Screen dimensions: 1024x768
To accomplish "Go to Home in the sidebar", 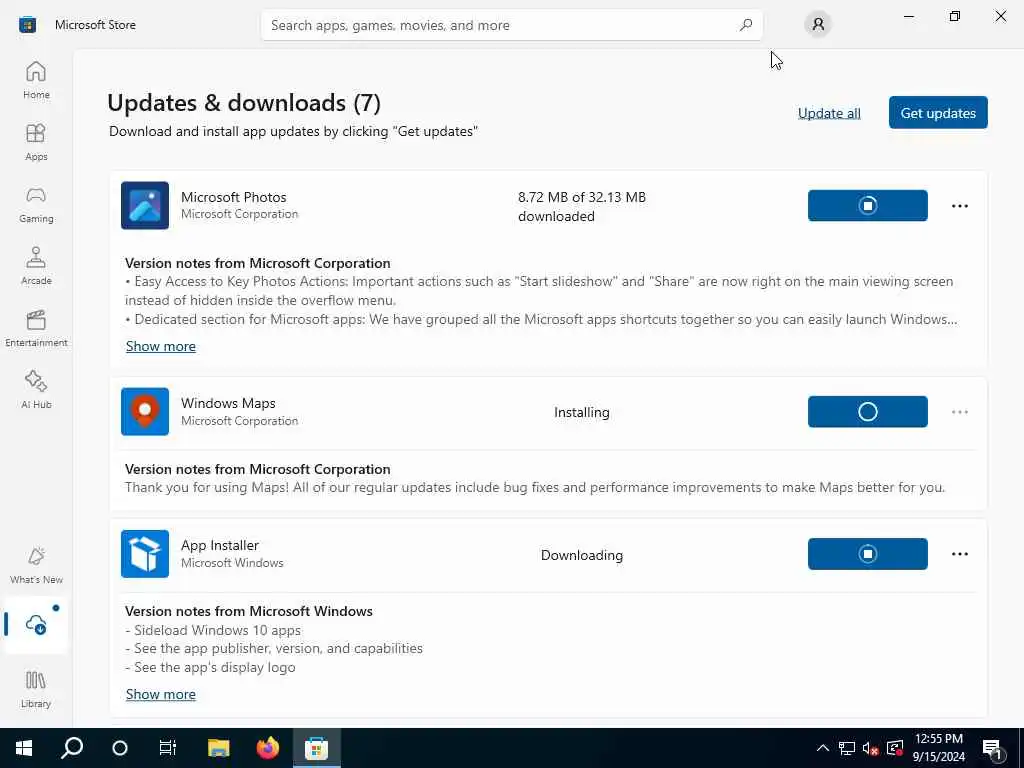I will pos(36,80).
